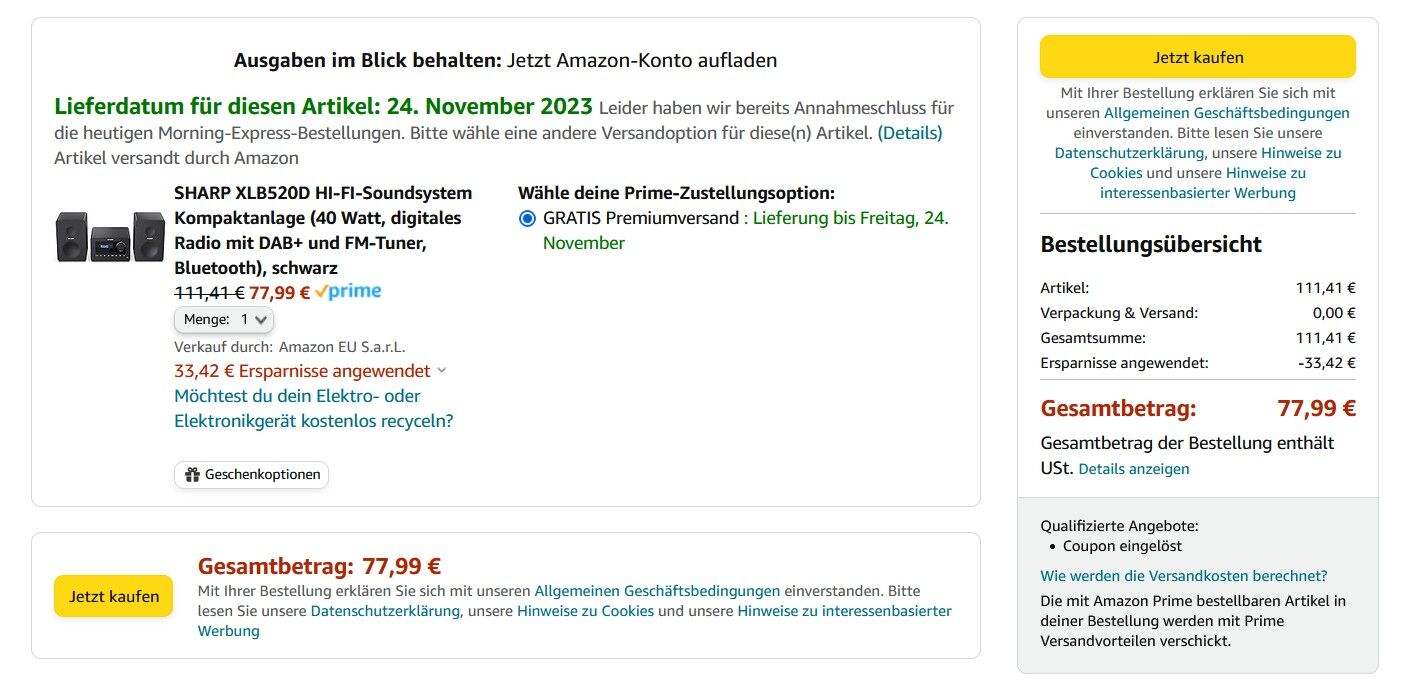
Task: Click the SHARP XLB520D product title
Action: [x=323, y=230]
